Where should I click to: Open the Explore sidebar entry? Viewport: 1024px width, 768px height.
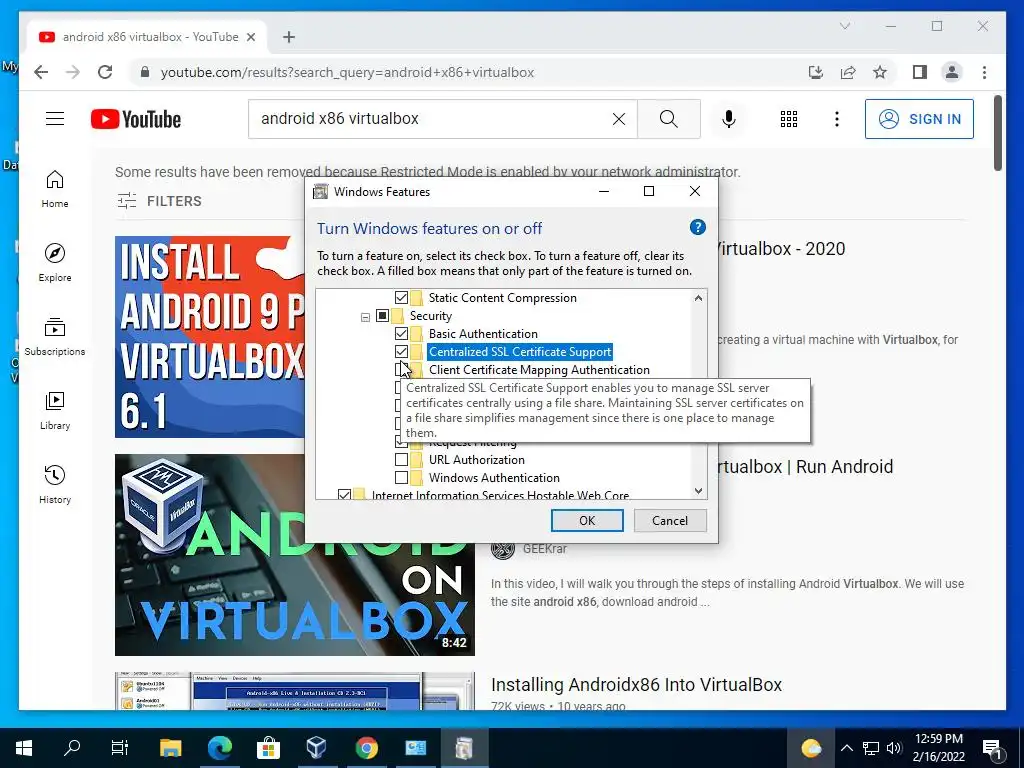(55, 263)
